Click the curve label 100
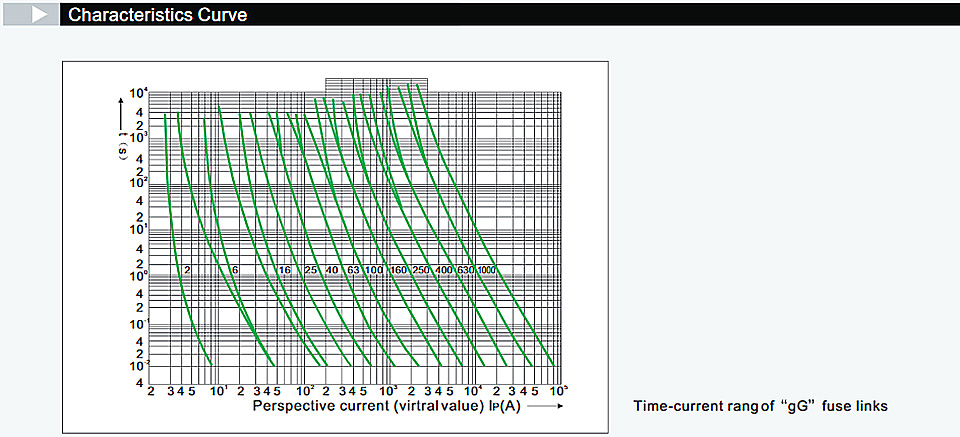 (x=373, y=270)
